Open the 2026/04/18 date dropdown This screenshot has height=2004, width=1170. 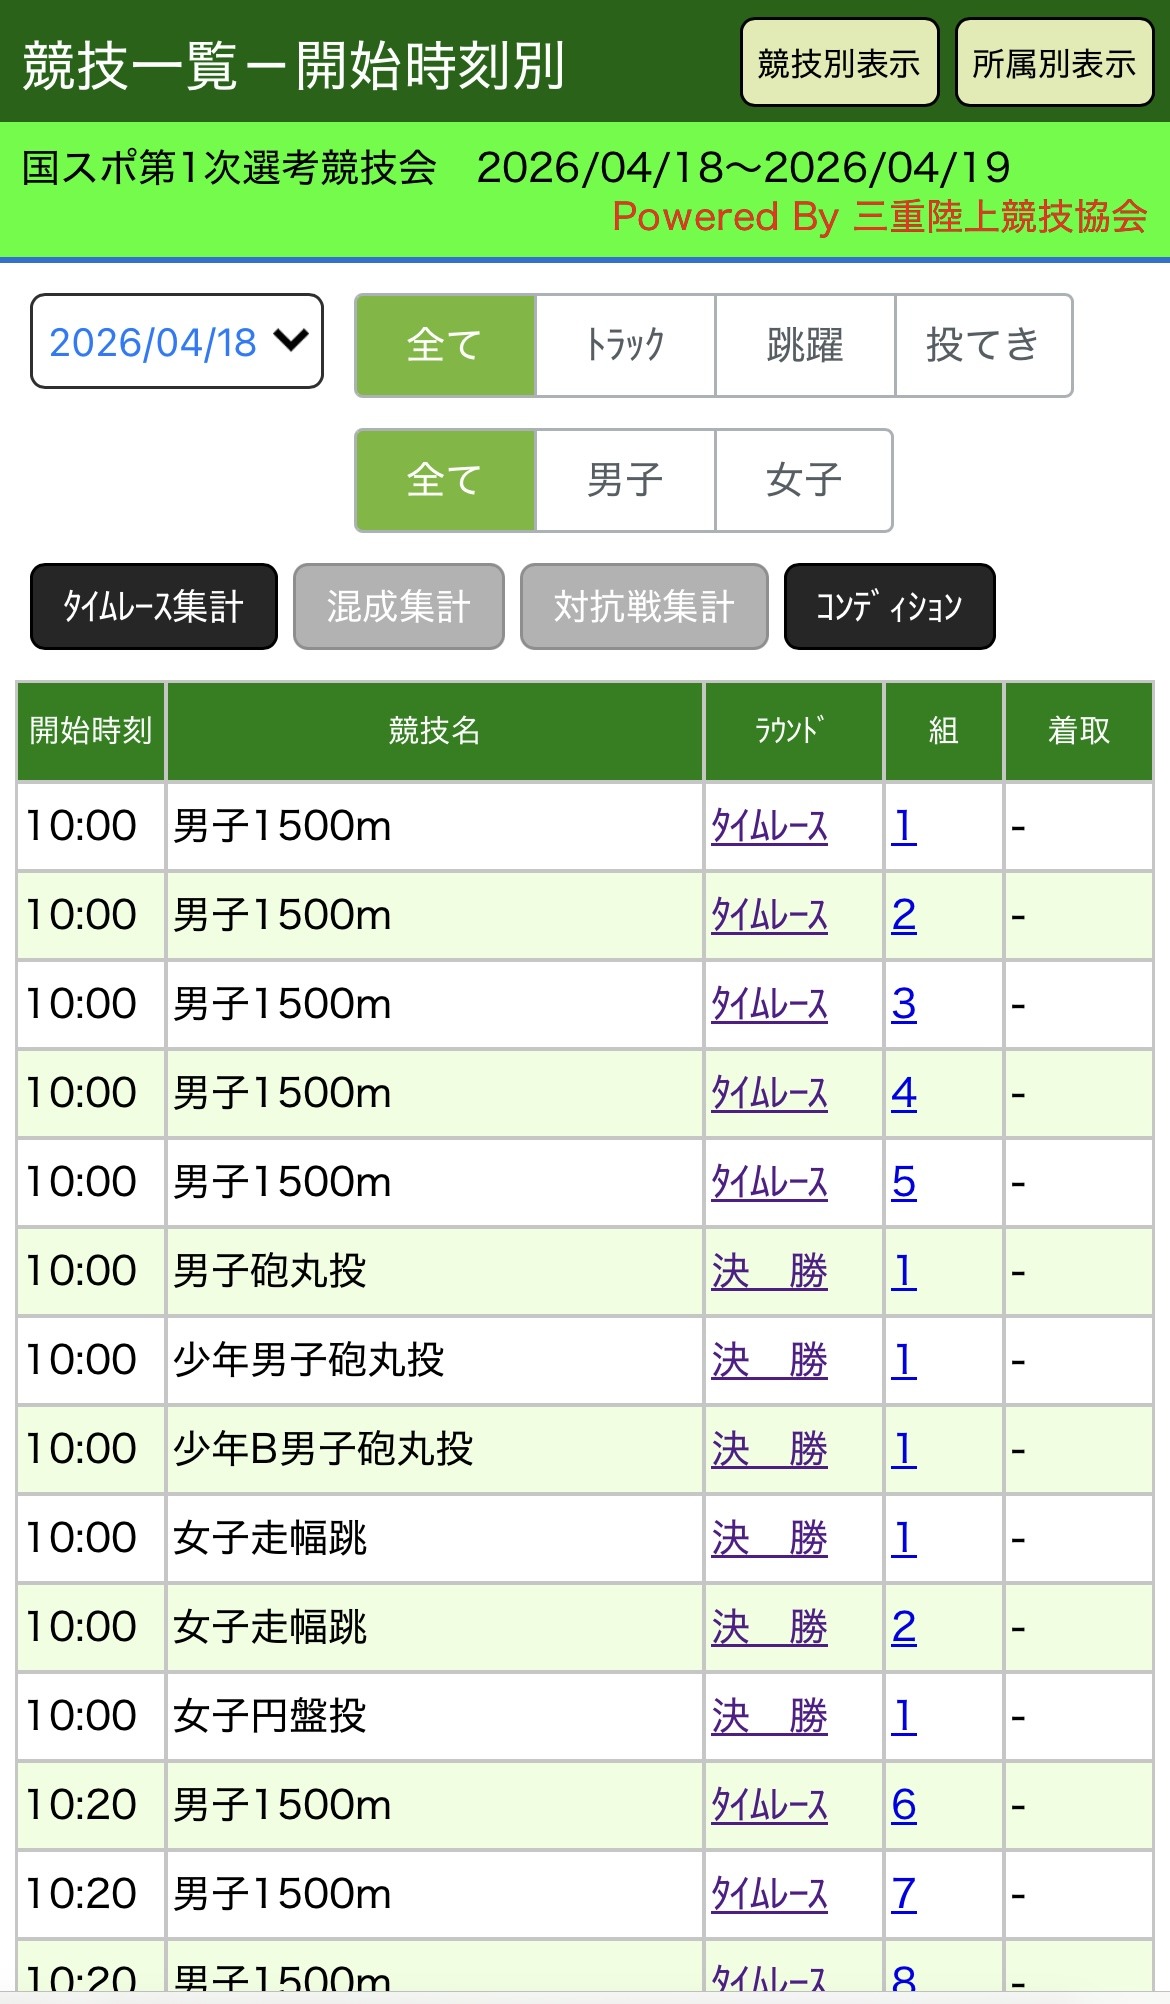pos(177,342)
